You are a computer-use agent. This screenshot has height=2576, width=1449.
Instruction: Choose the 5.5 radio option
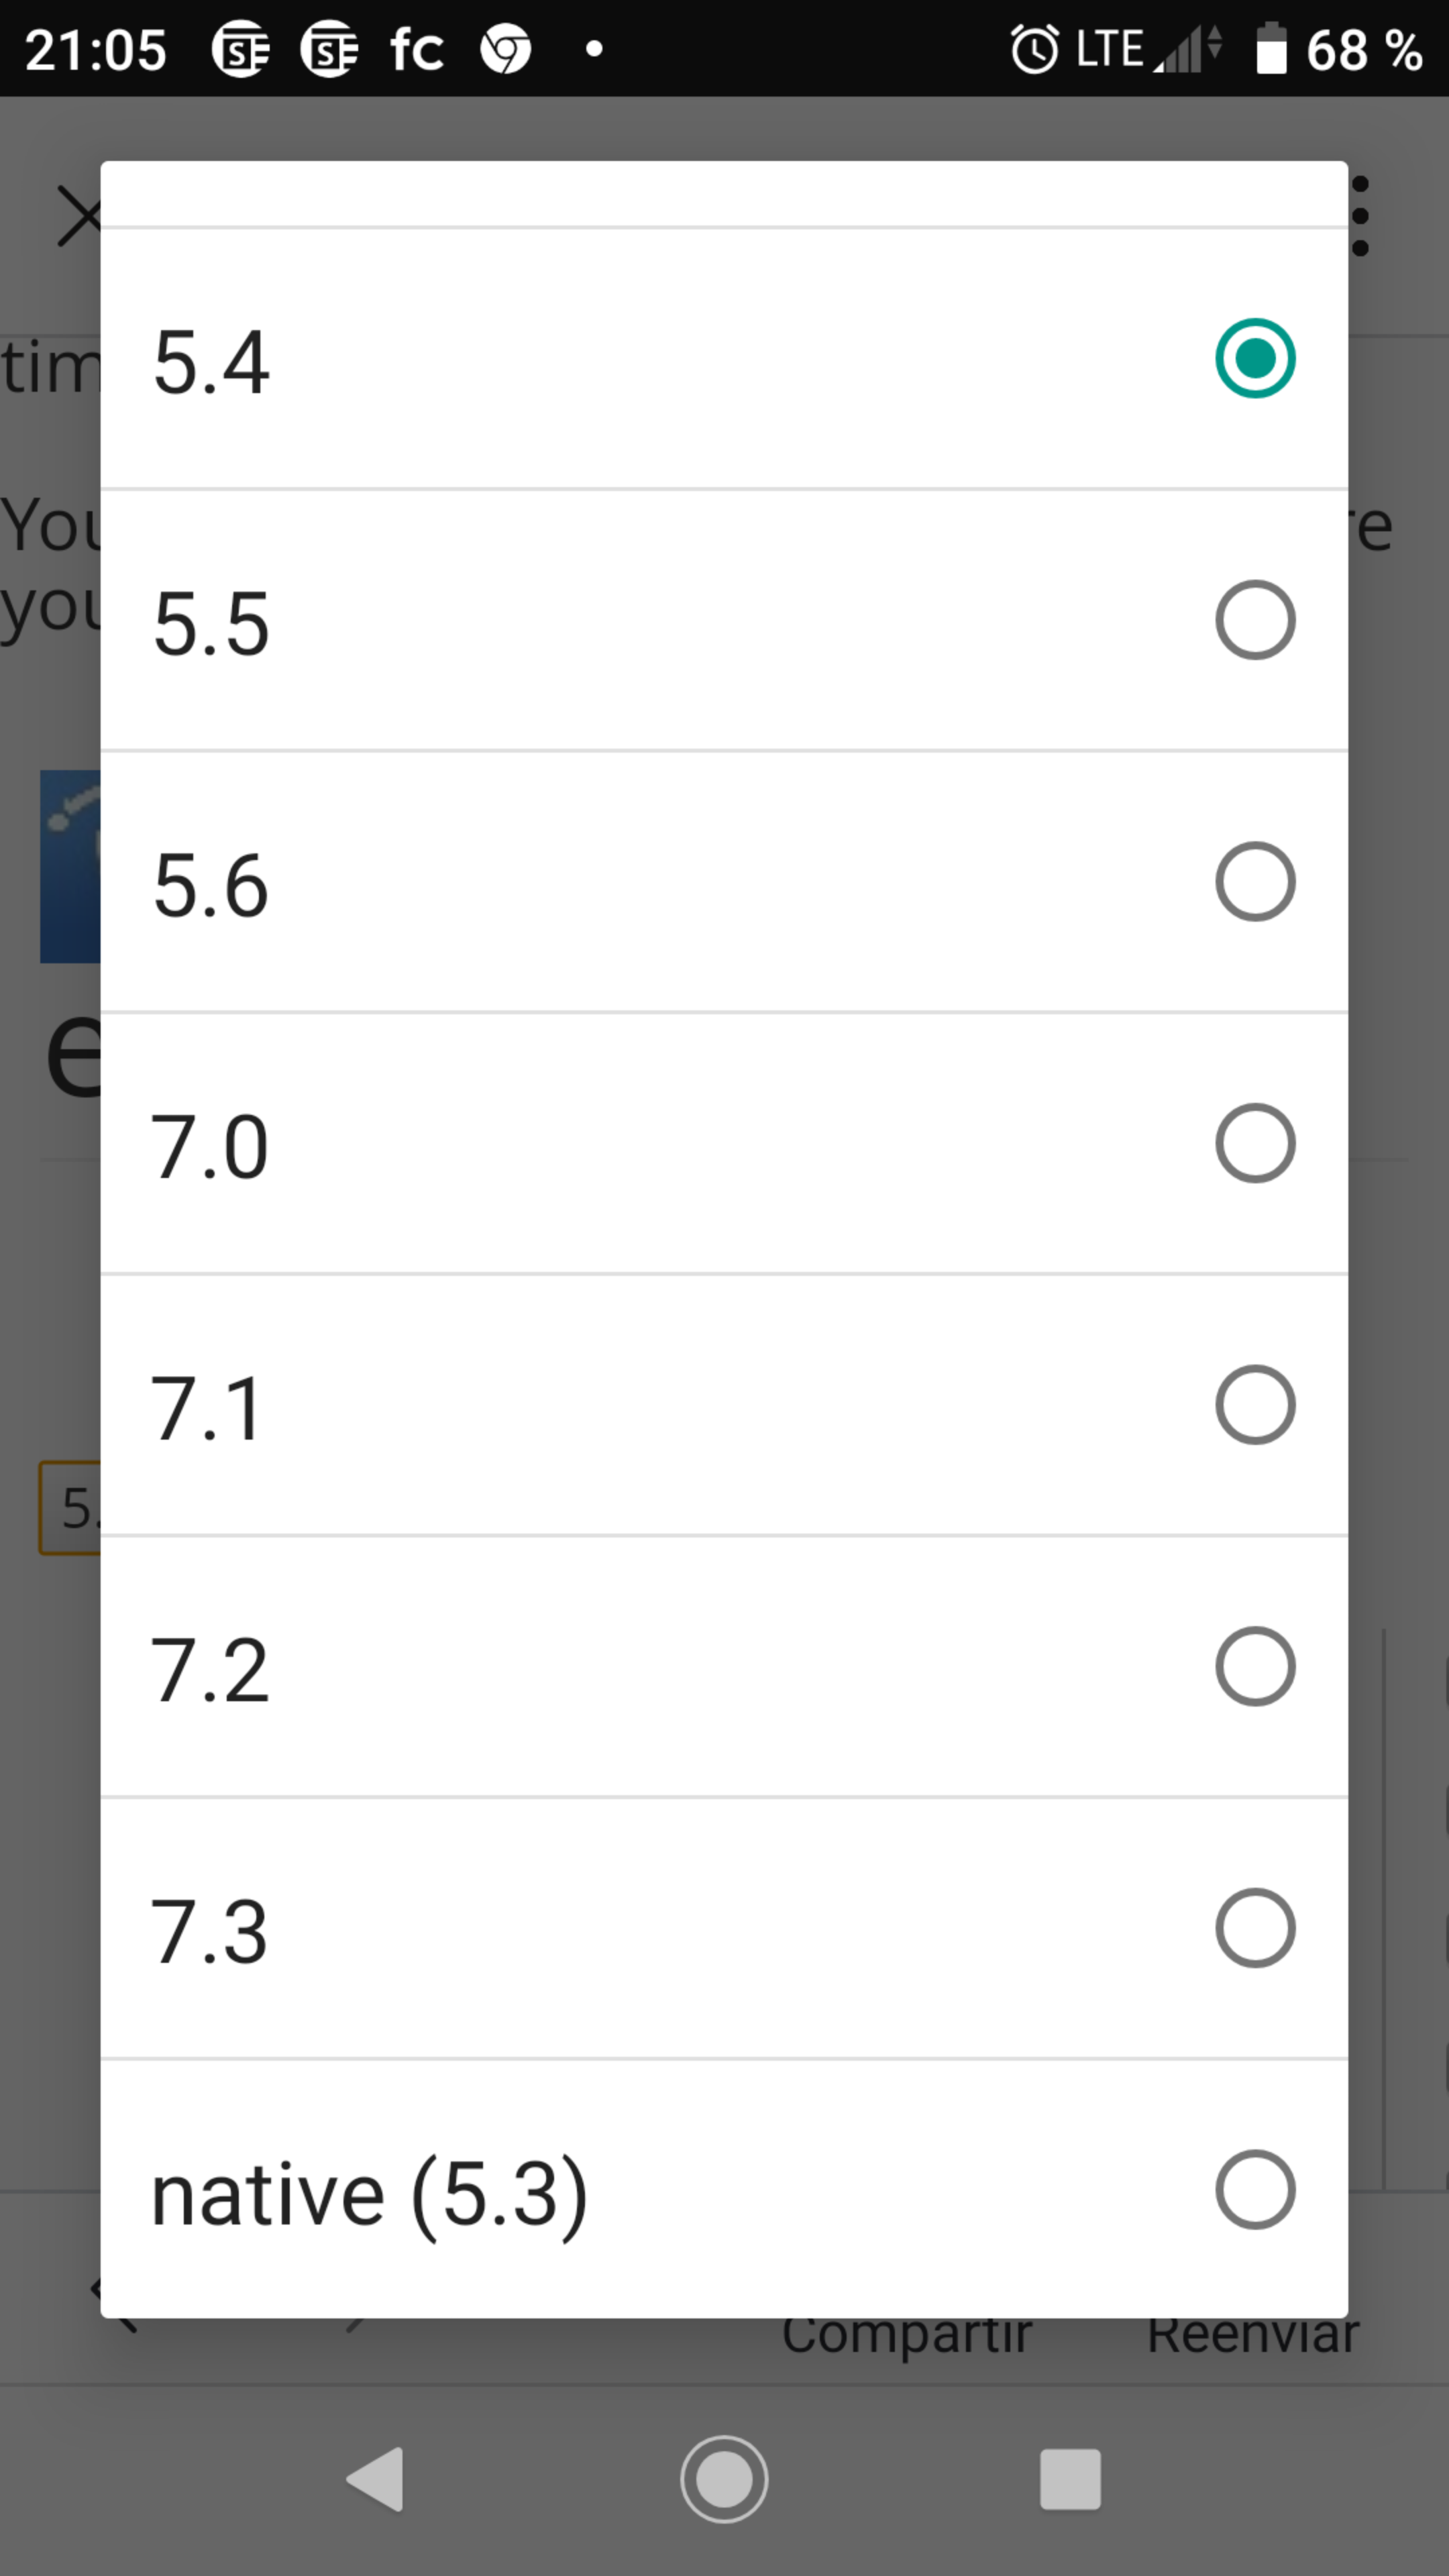(x=1254, y=620)
